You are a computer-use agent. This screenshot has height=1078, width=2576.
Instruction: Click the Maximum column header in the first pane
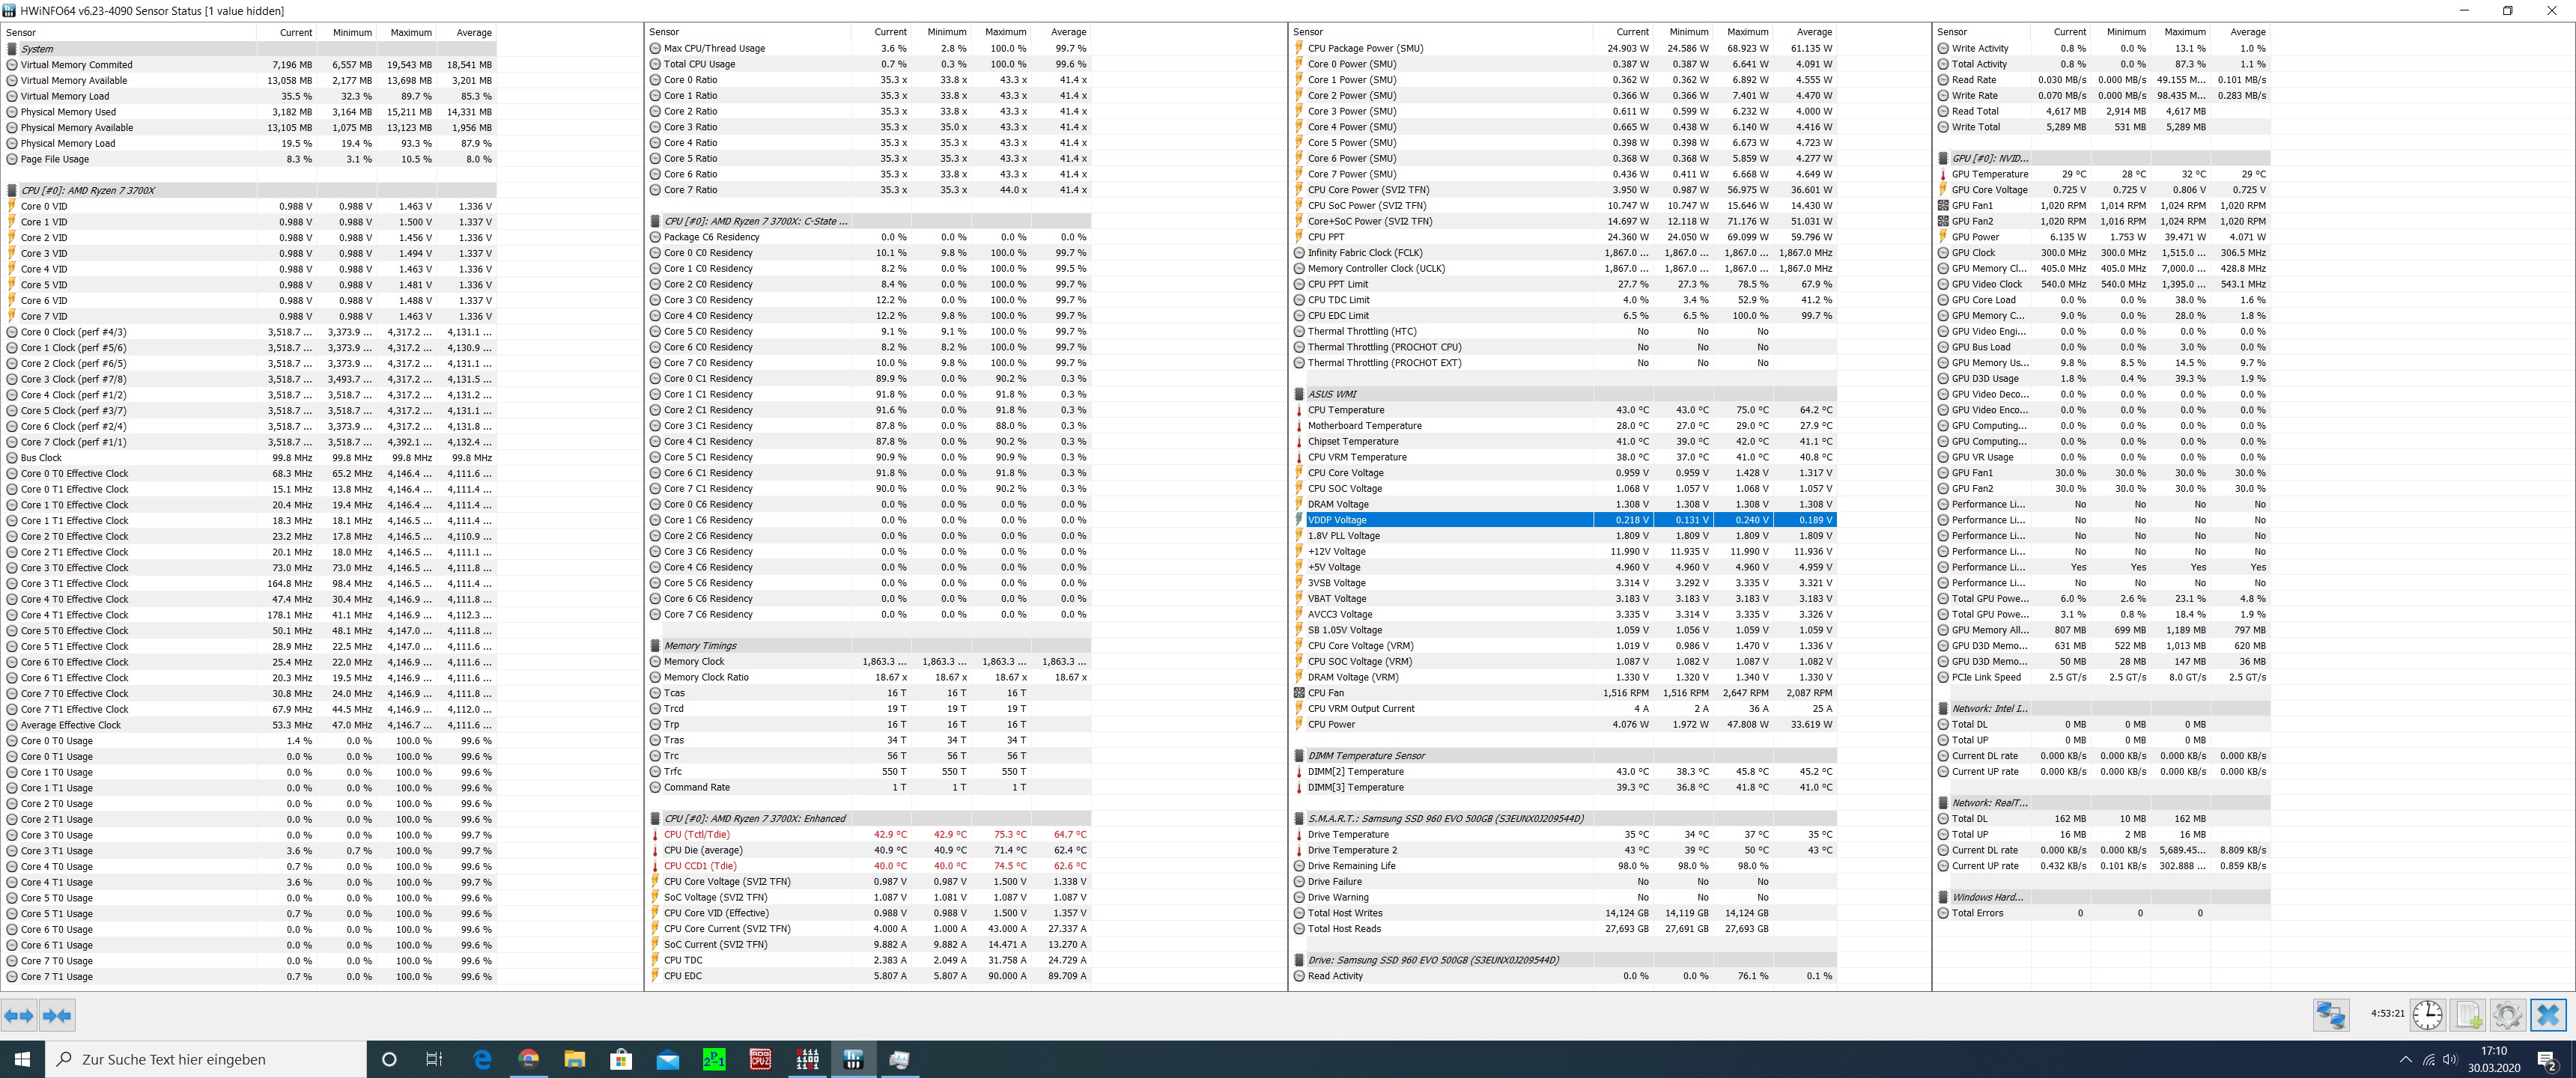click(410, 32)
